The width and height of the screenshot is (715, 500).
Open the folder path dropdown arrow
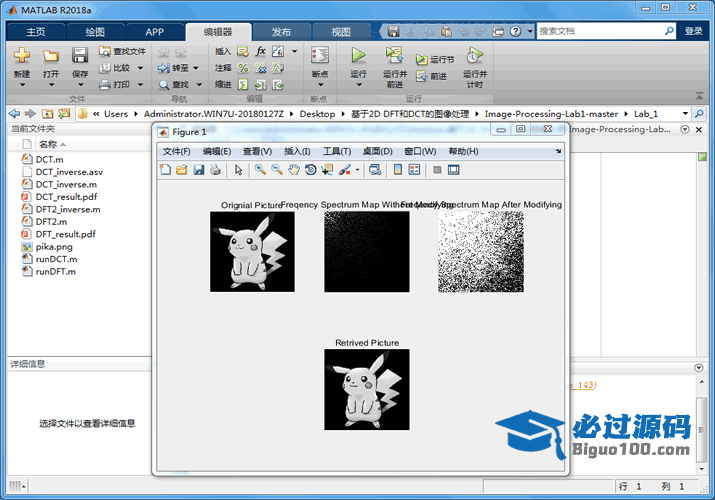click(685, 113)
